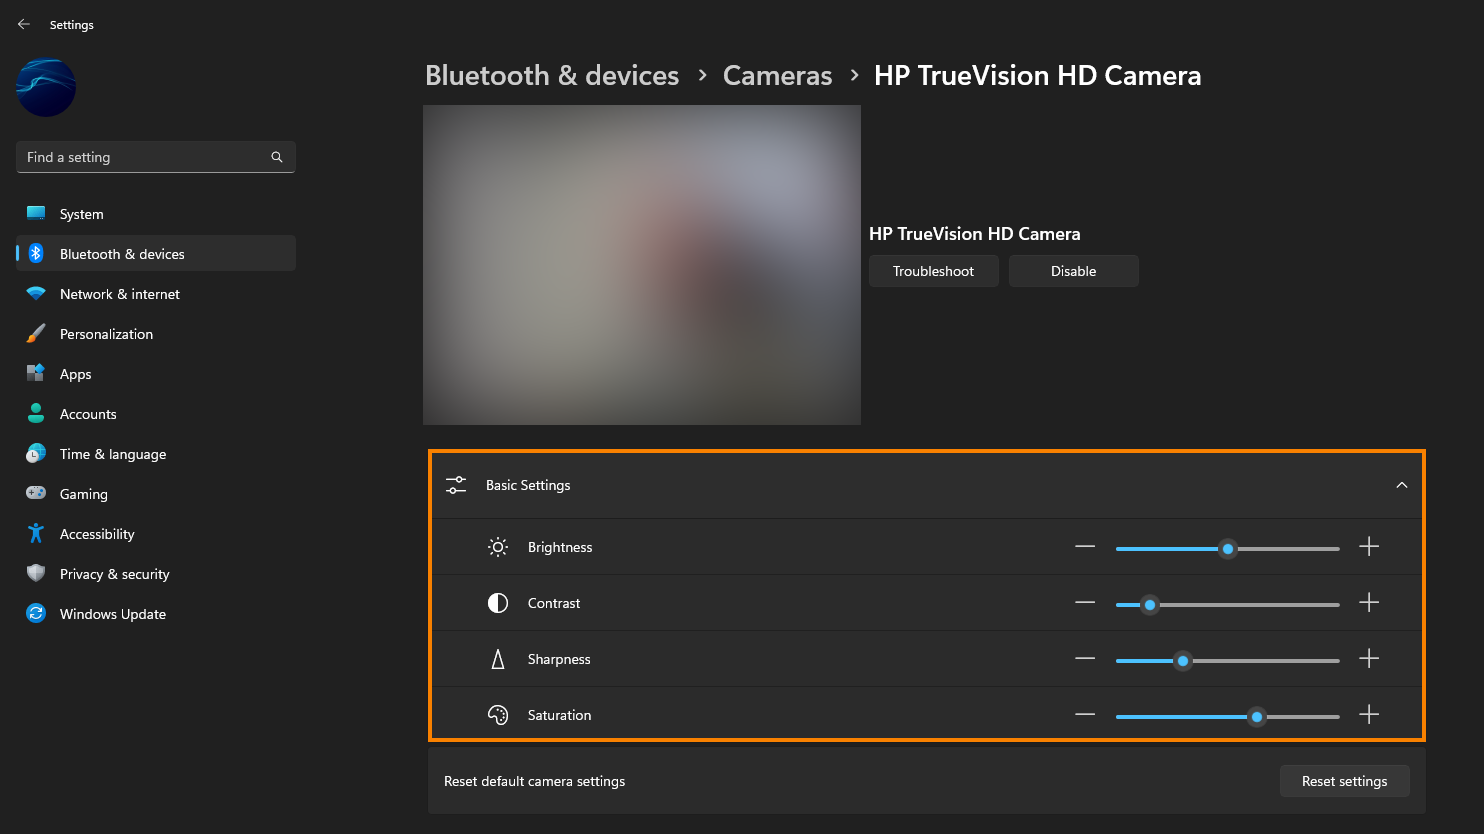Click the search magnifier icon

[x=277, y=157]
